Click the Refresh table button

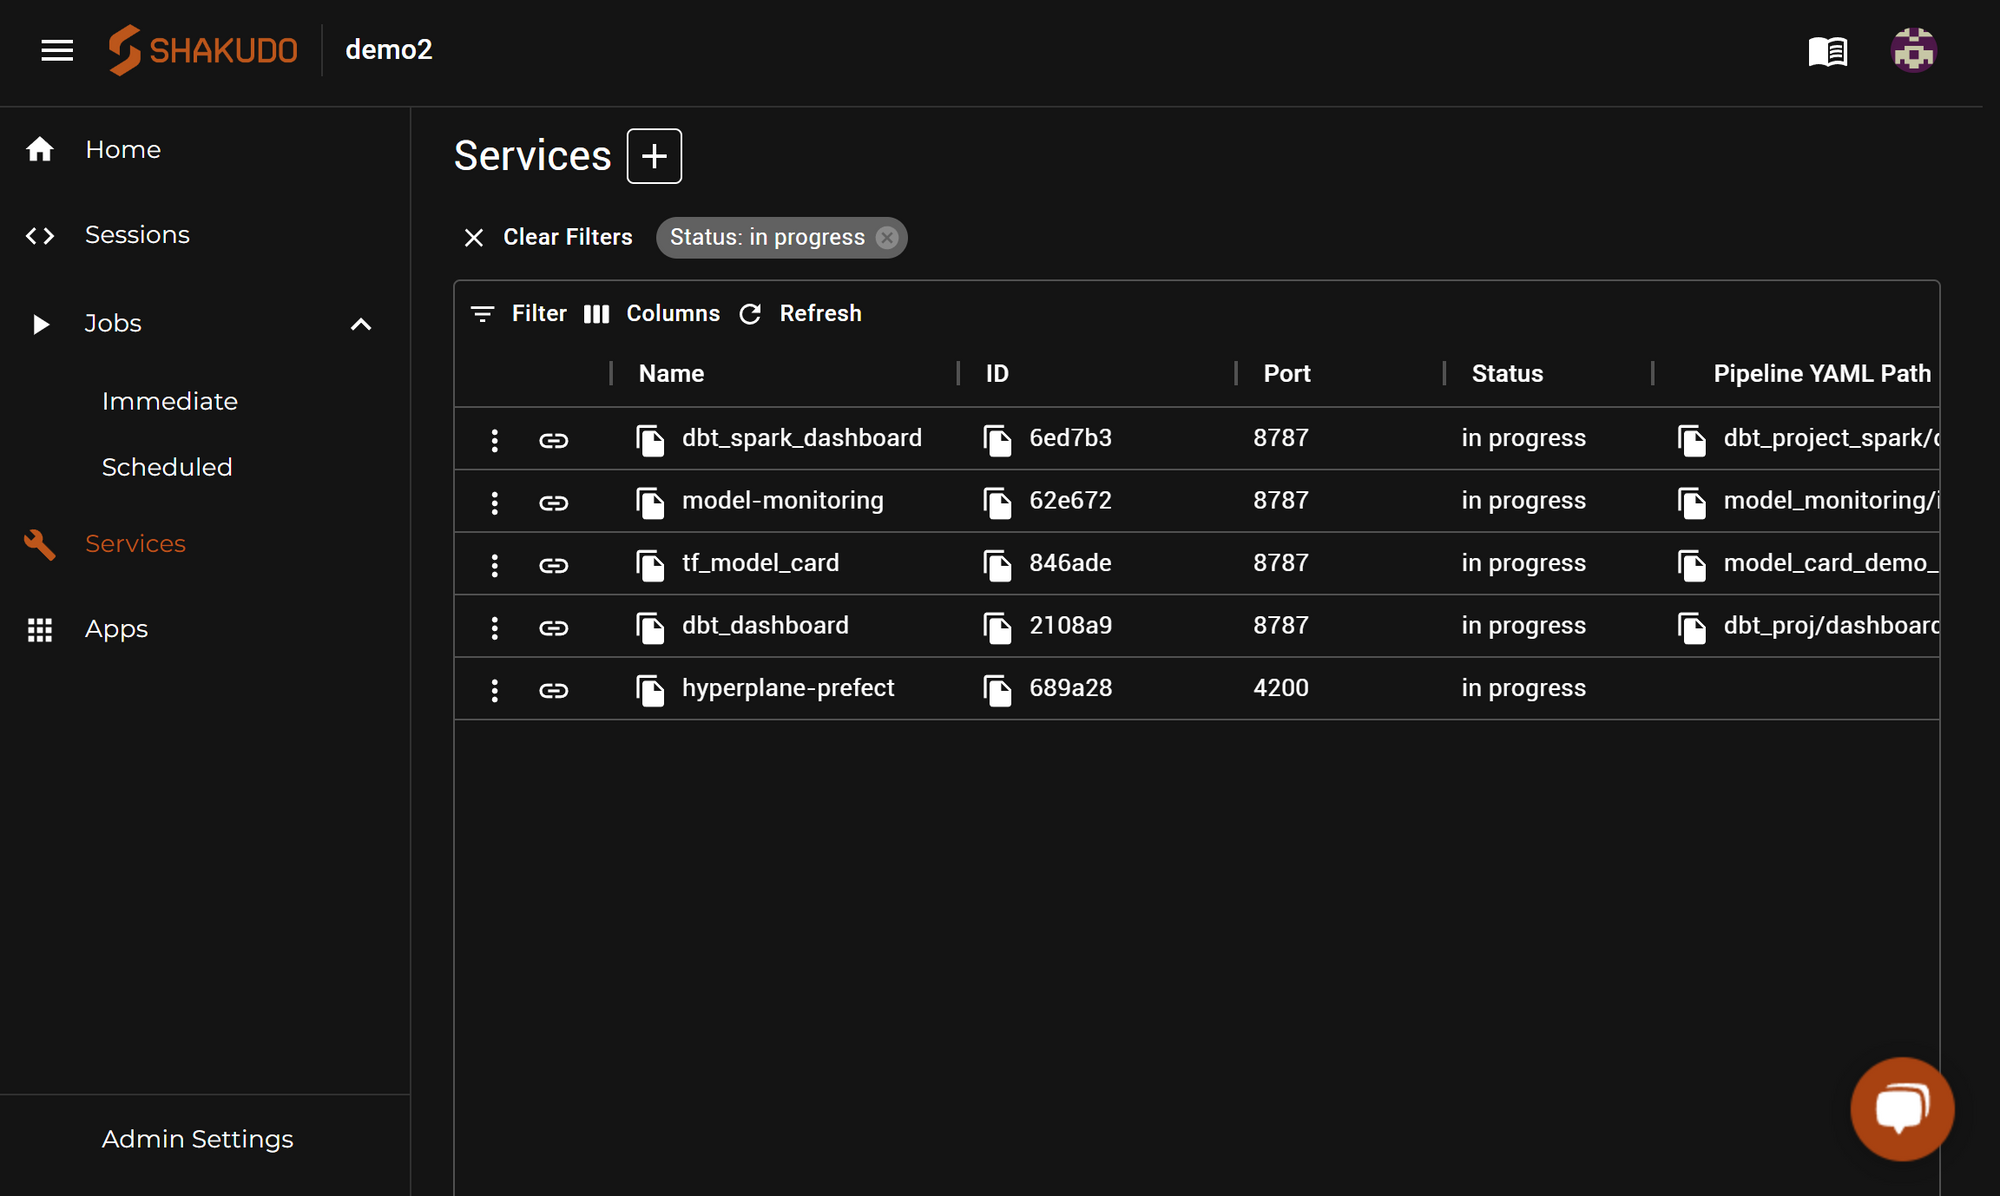tap(801, 314)
